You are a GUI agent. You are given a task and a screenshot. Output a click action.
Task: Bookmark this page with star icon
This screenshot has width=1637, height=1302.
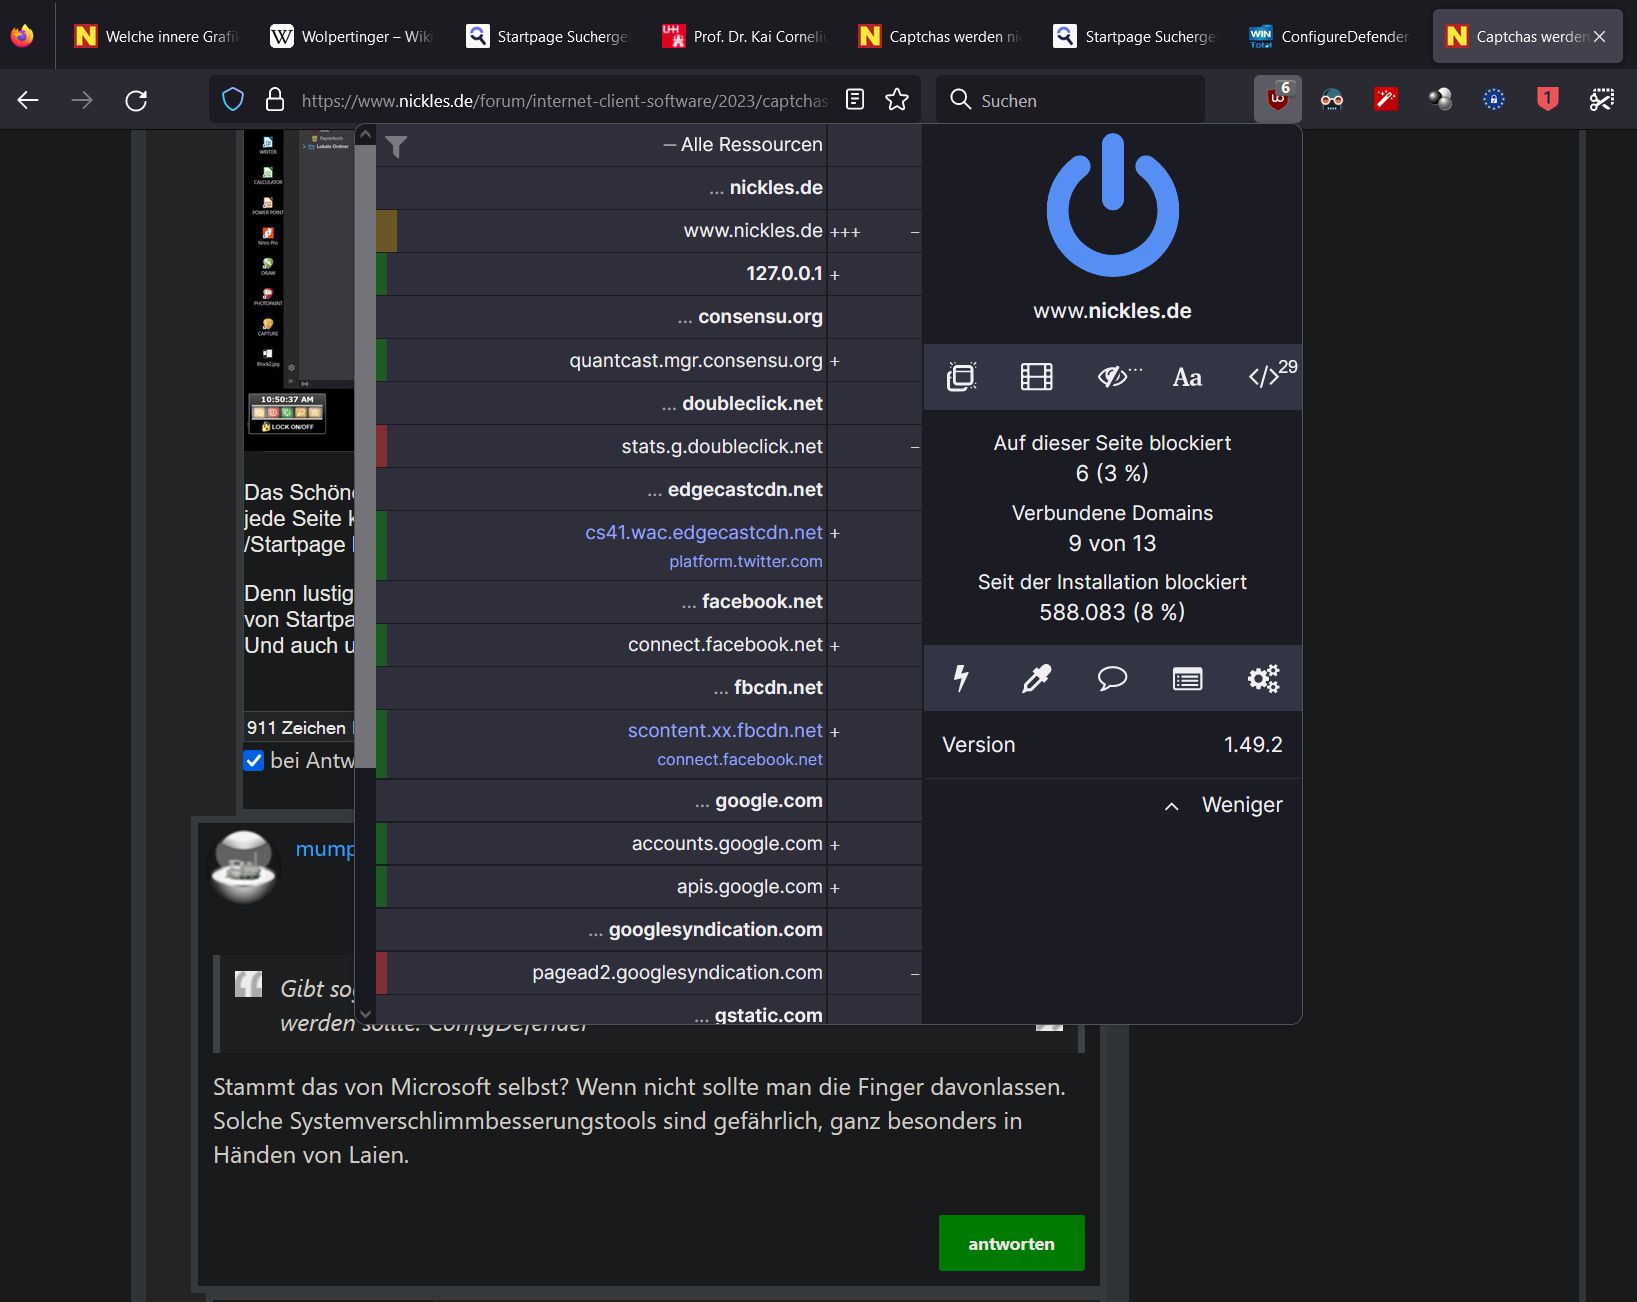897,99
